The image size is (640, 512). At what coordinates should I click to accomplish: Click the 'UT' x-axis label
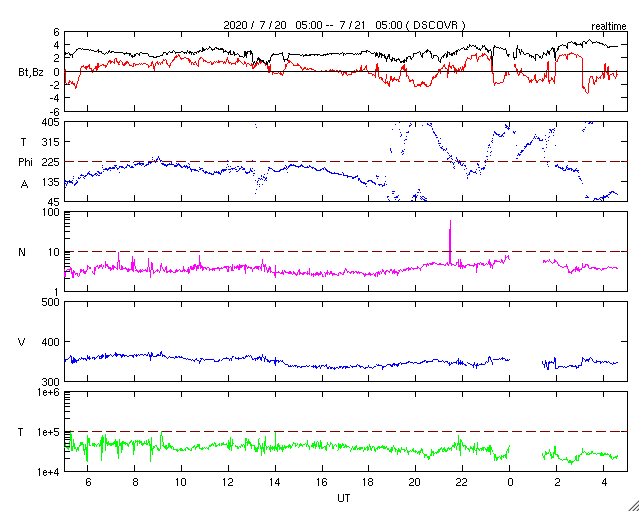[x=344, y=498]
